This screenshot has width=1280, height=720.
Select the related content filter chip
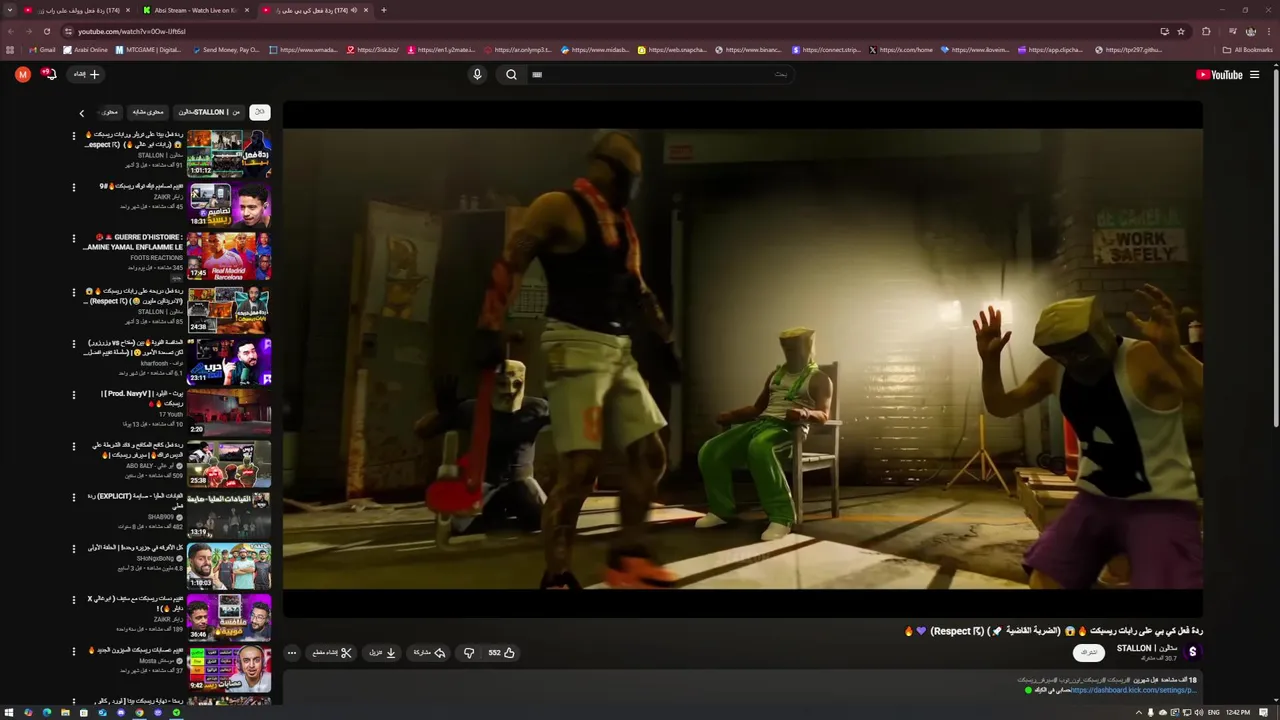[x=148, y=112]
